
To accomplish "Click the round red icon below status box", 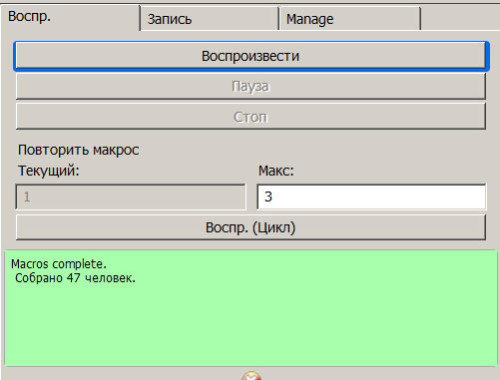I will (x=251, y=376).
